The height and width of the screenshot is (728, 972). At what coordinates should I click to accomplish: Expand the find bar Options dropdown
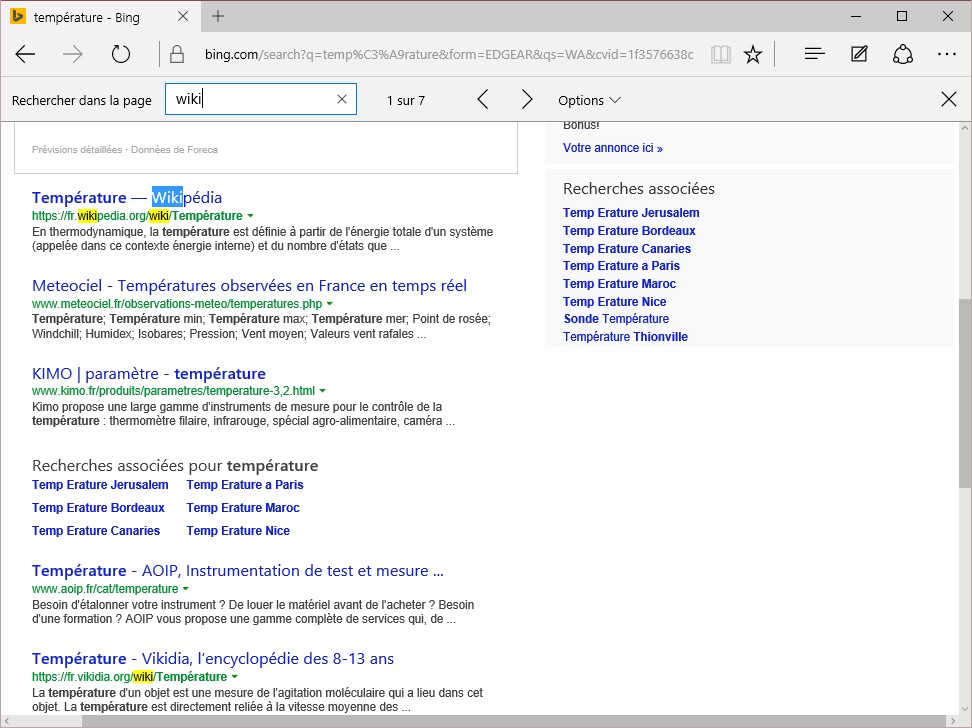click(589, 100)
